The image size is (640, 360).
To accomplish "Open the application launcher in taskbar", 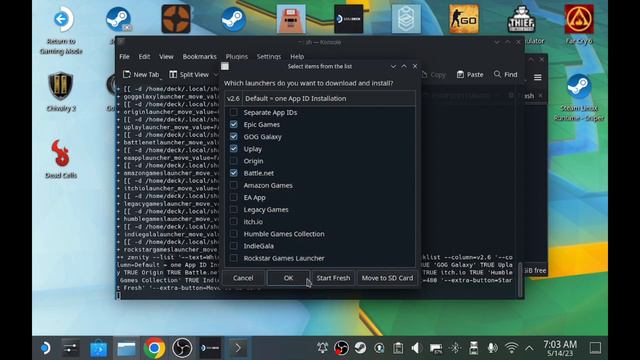I will tap(45, 348).
